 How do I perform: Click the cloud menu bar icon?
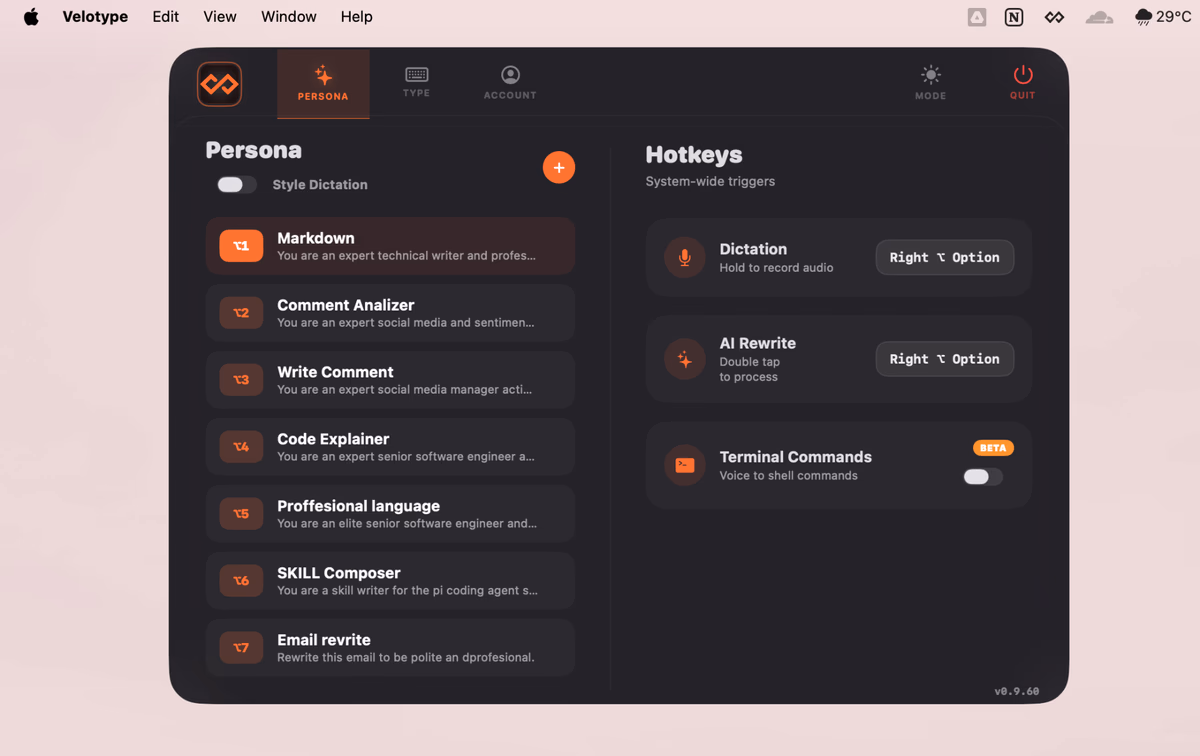[x=1100, y=17]
